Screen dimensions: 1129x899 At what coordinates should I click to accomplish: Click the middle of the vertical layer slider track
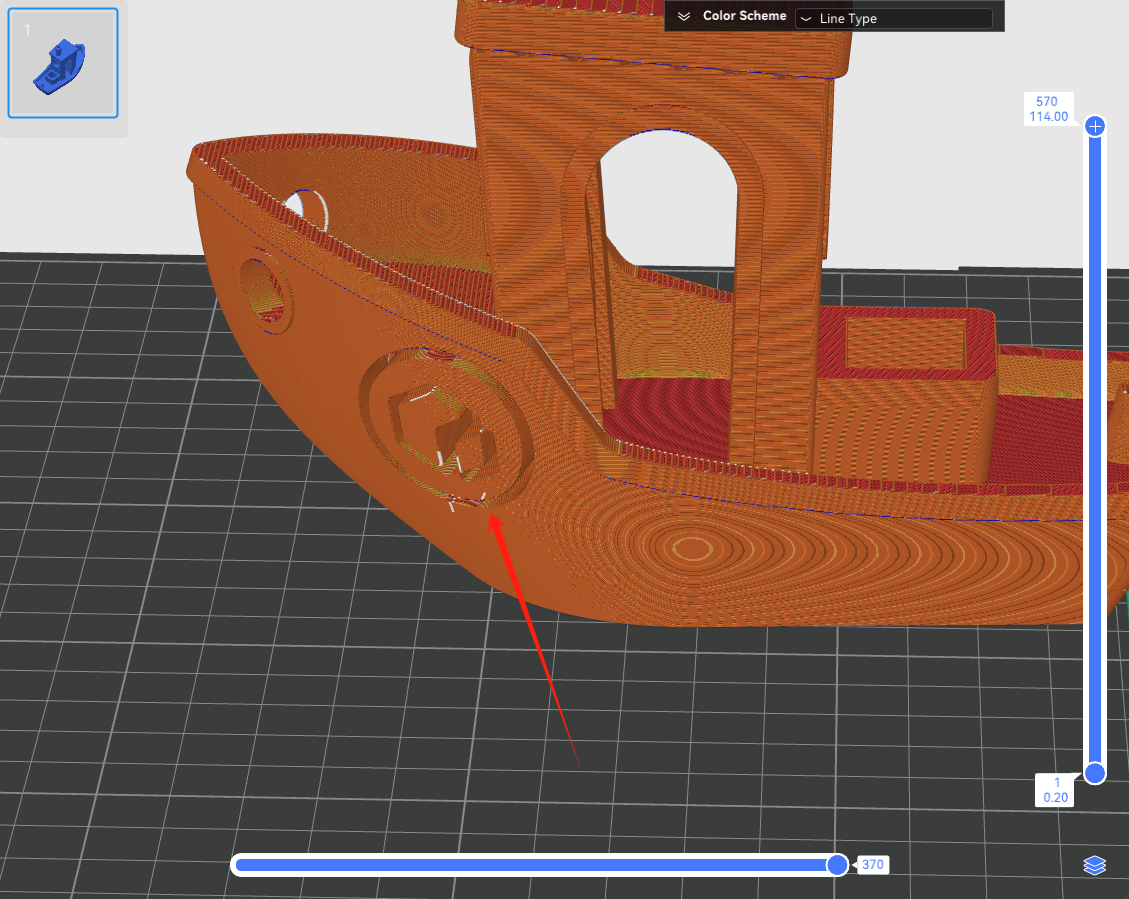click(x=1095, y=450)
